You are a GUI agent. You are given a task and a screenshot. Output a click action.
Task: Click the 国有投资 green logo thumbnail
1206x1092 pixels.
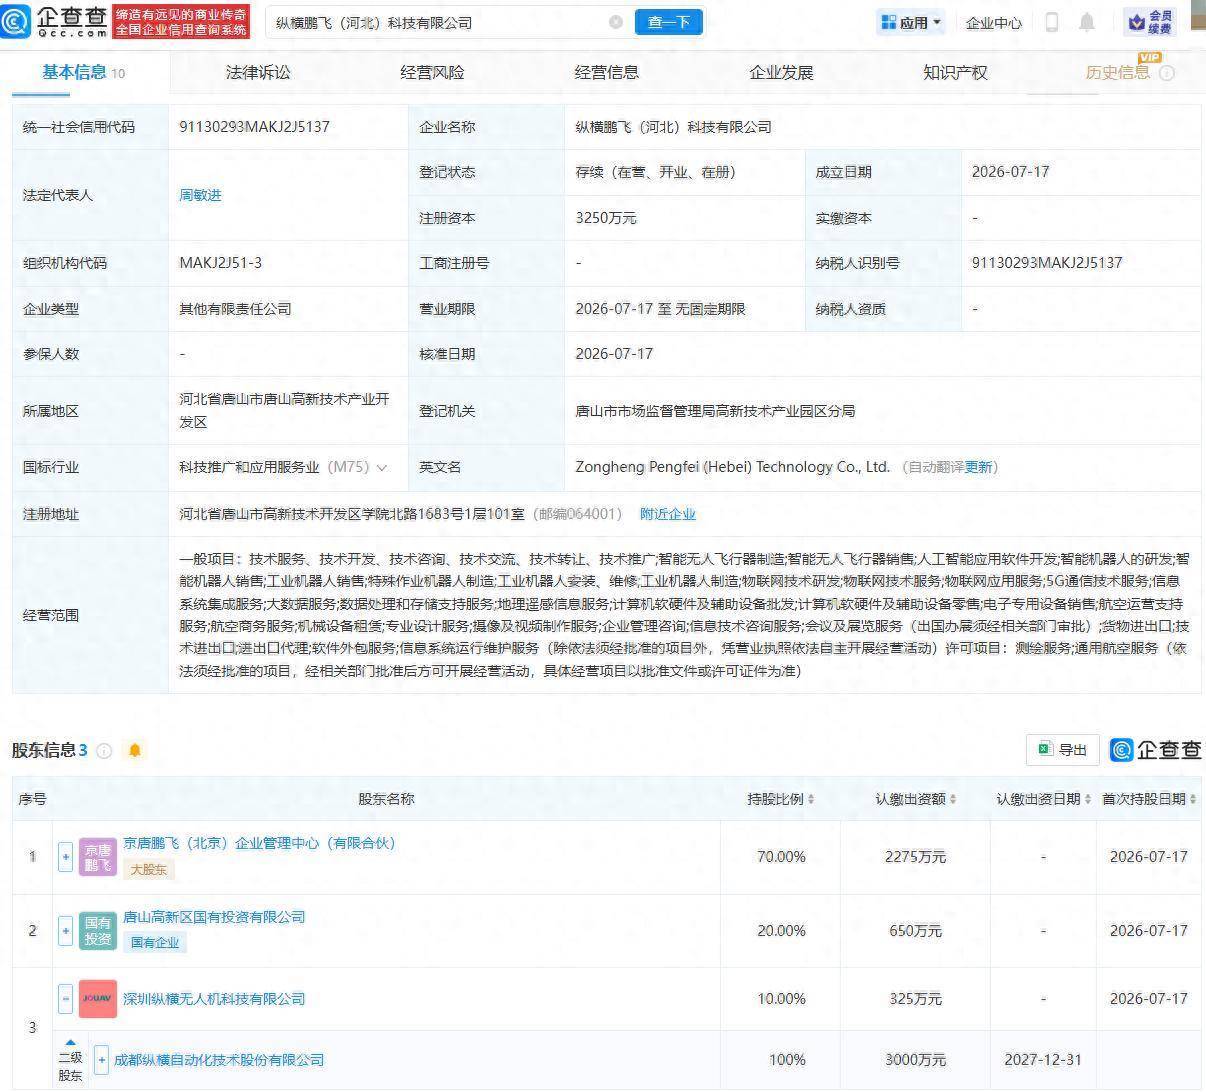click(x=98, y=931)
